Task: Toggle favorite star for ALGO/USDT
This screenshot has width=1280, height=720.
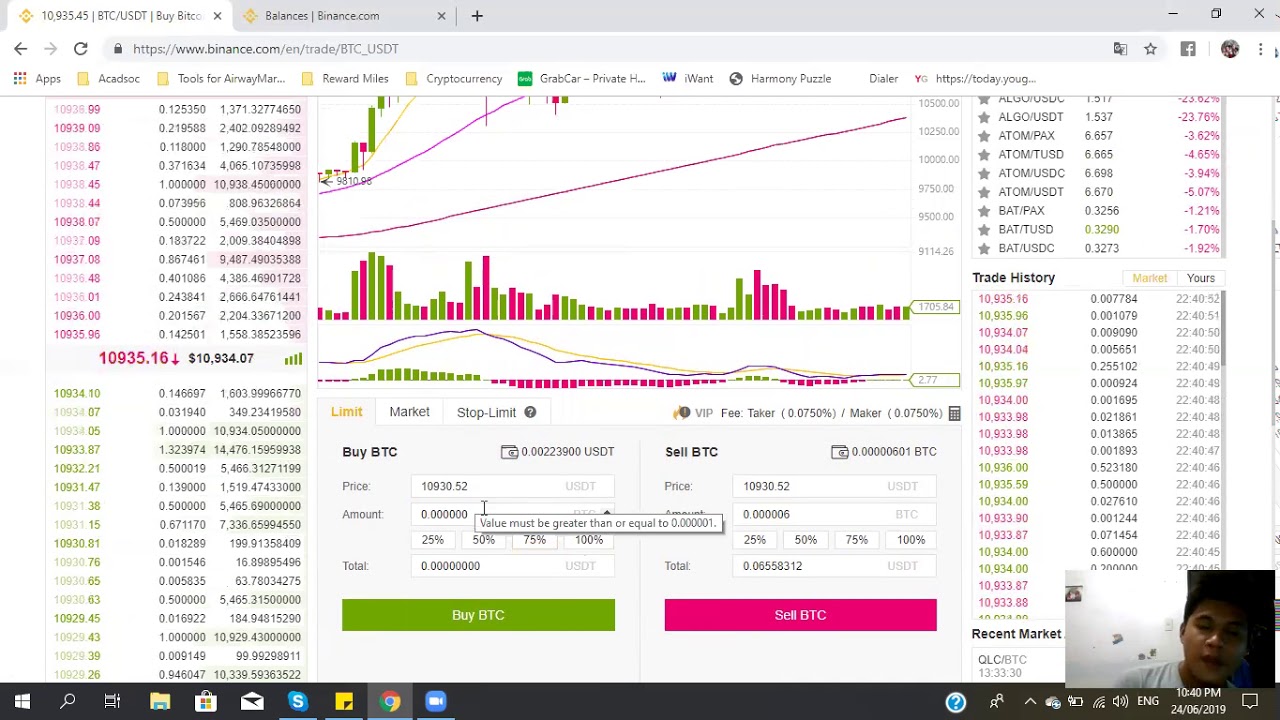Action: click(984, 117)
